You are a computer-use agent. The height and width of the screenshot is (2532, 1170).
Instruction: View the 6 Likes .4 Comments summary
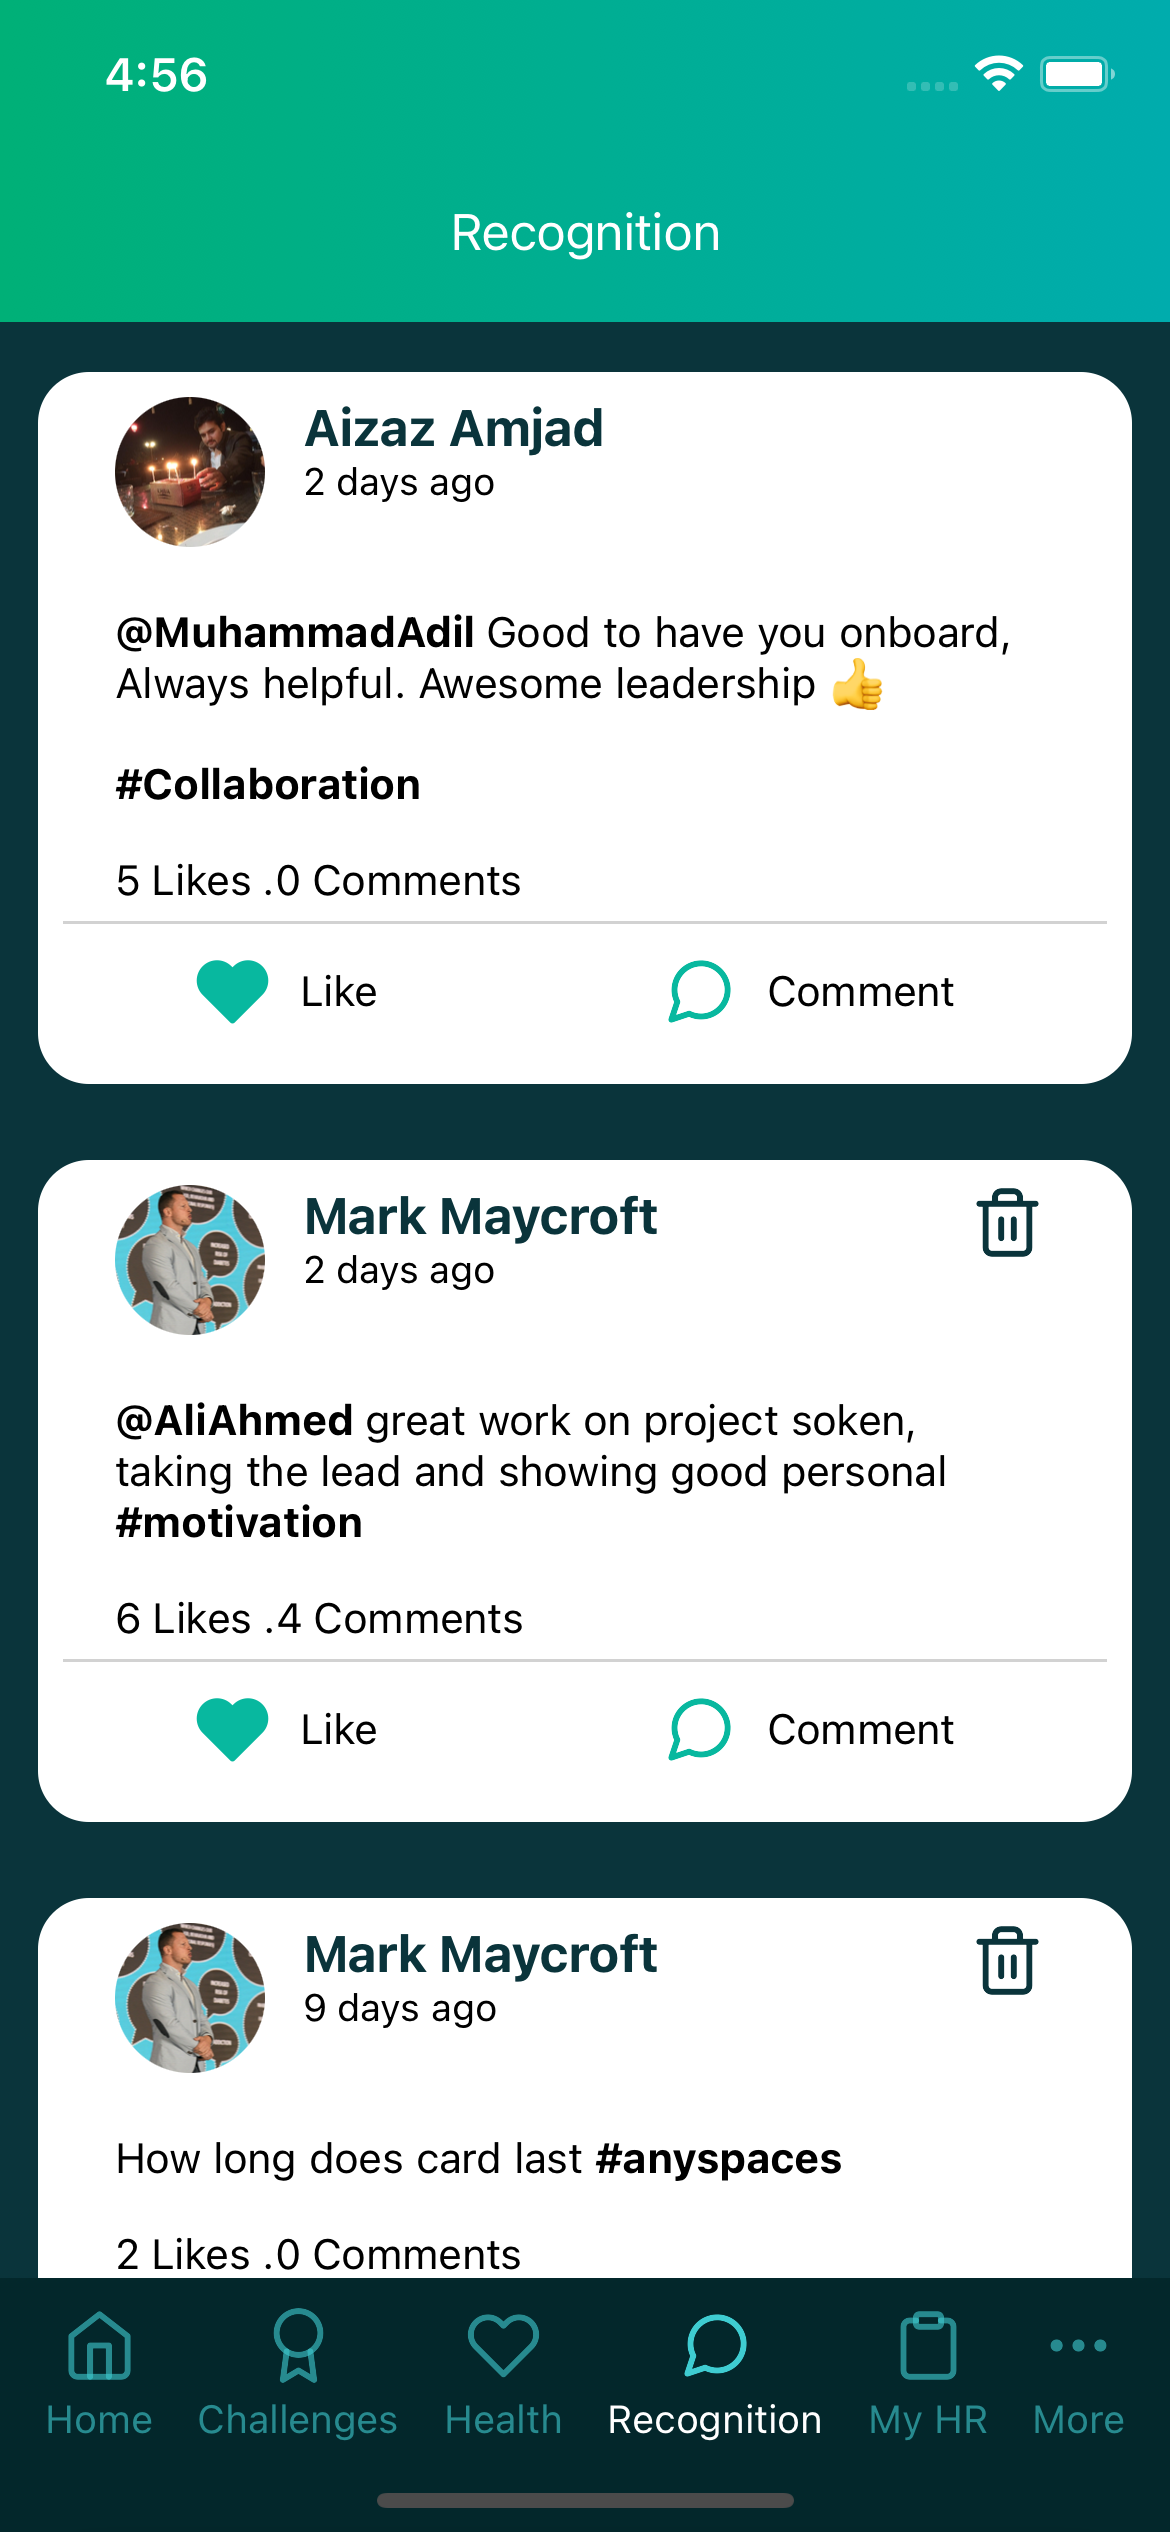pos(319,1618)
